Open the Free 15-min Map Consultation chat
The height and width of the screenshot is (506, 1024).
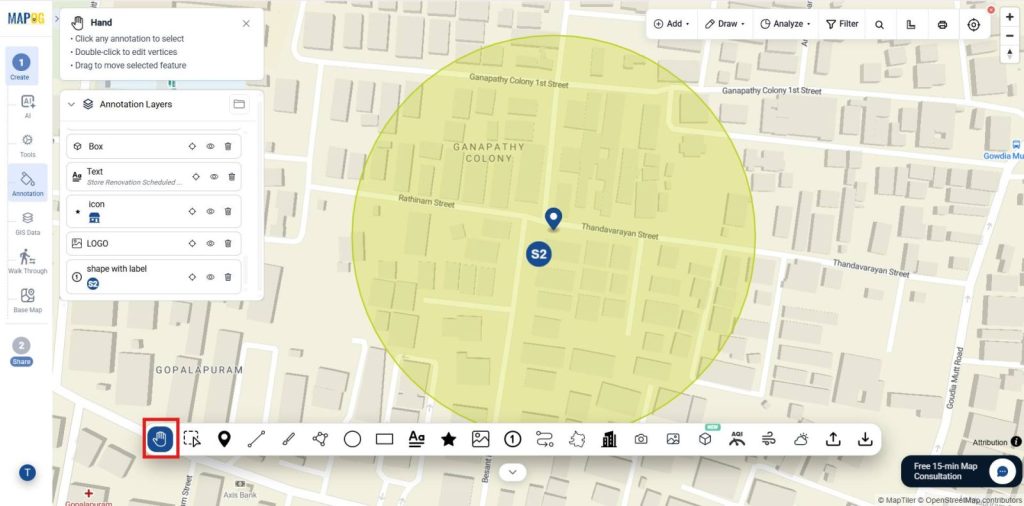point(961,471)
